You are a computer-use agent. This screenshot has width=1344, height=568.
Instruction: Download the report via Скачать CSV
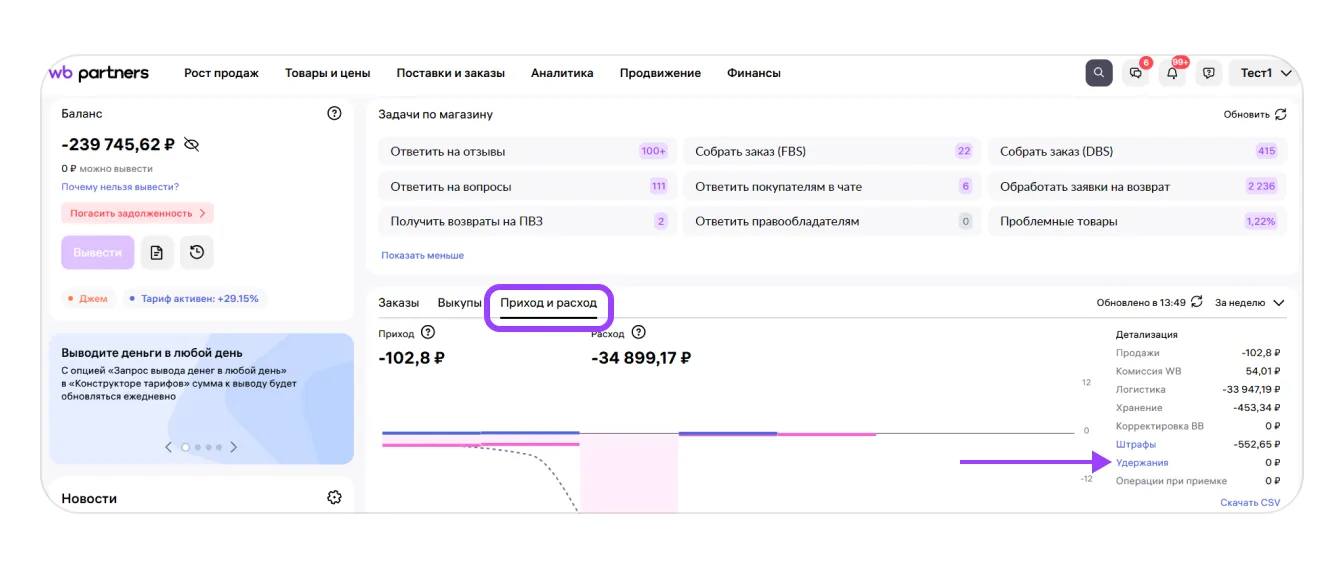click(x=1249, y=503)
